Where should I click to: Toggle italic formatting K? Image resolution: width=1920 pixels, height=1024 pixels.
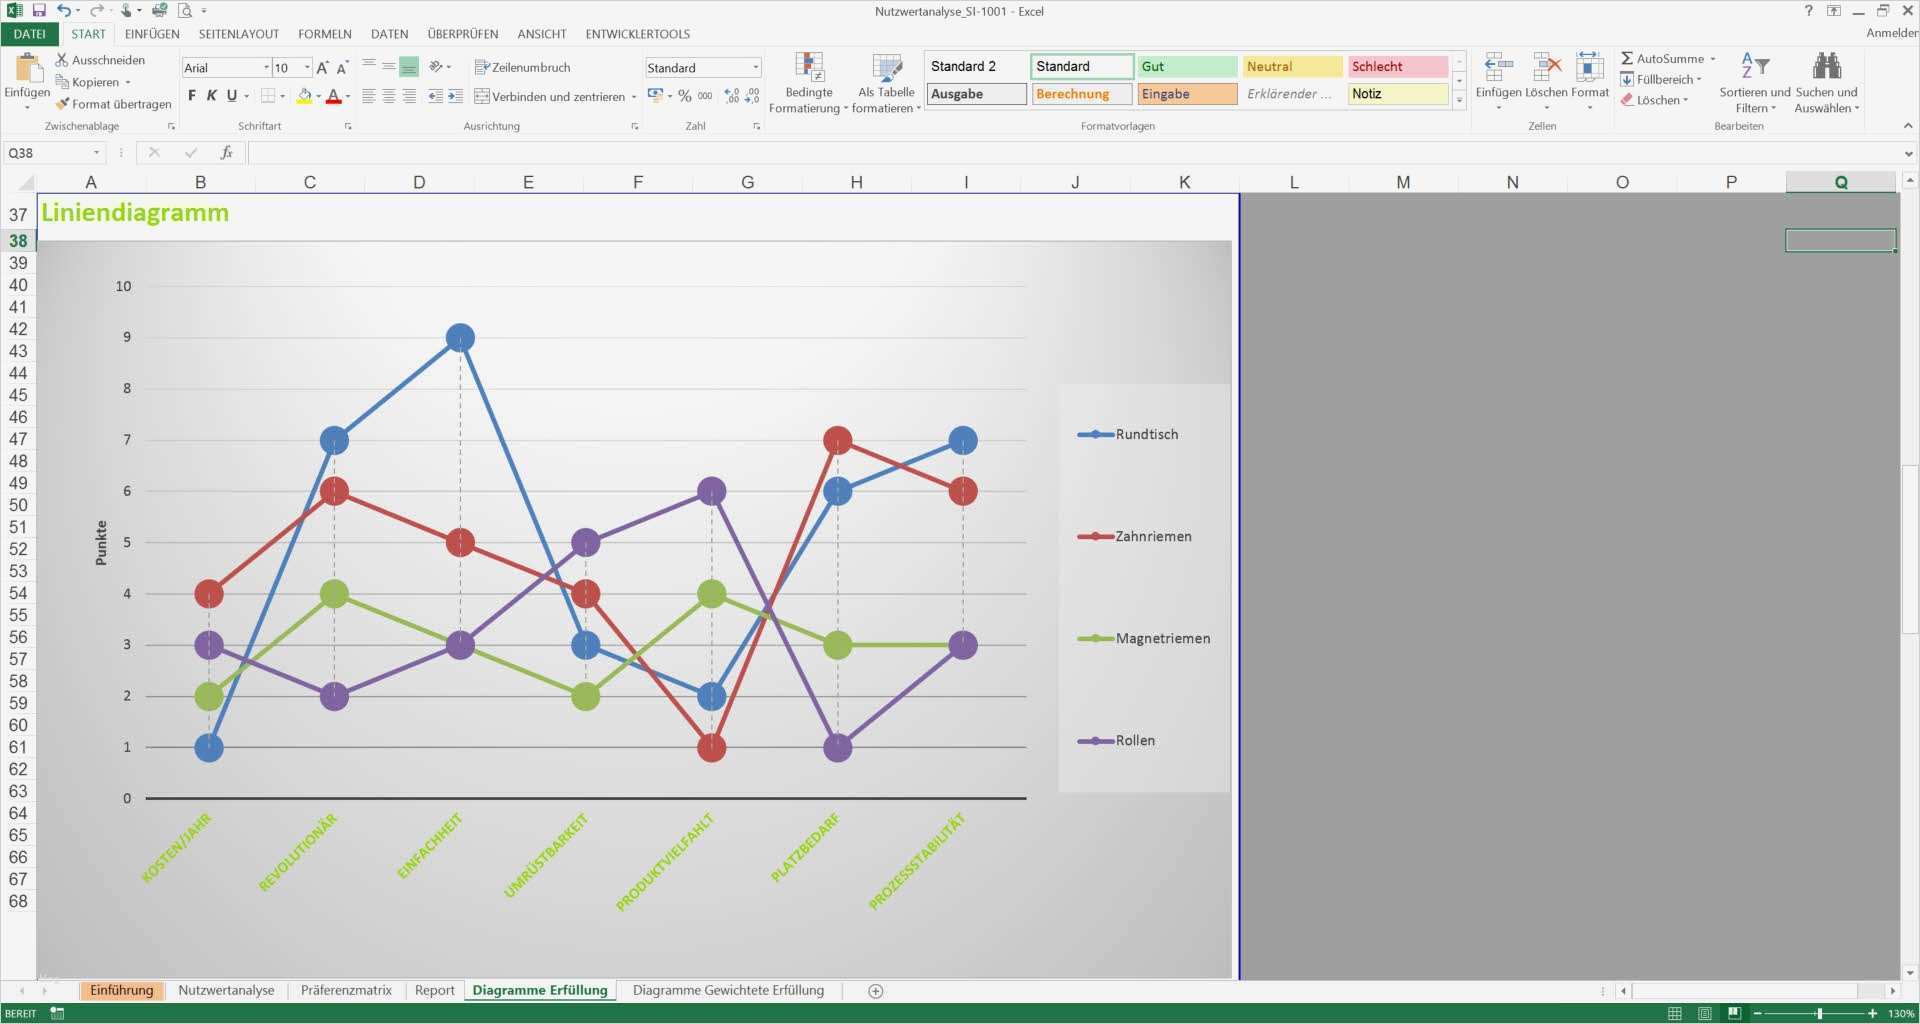[x=212, y=96]
